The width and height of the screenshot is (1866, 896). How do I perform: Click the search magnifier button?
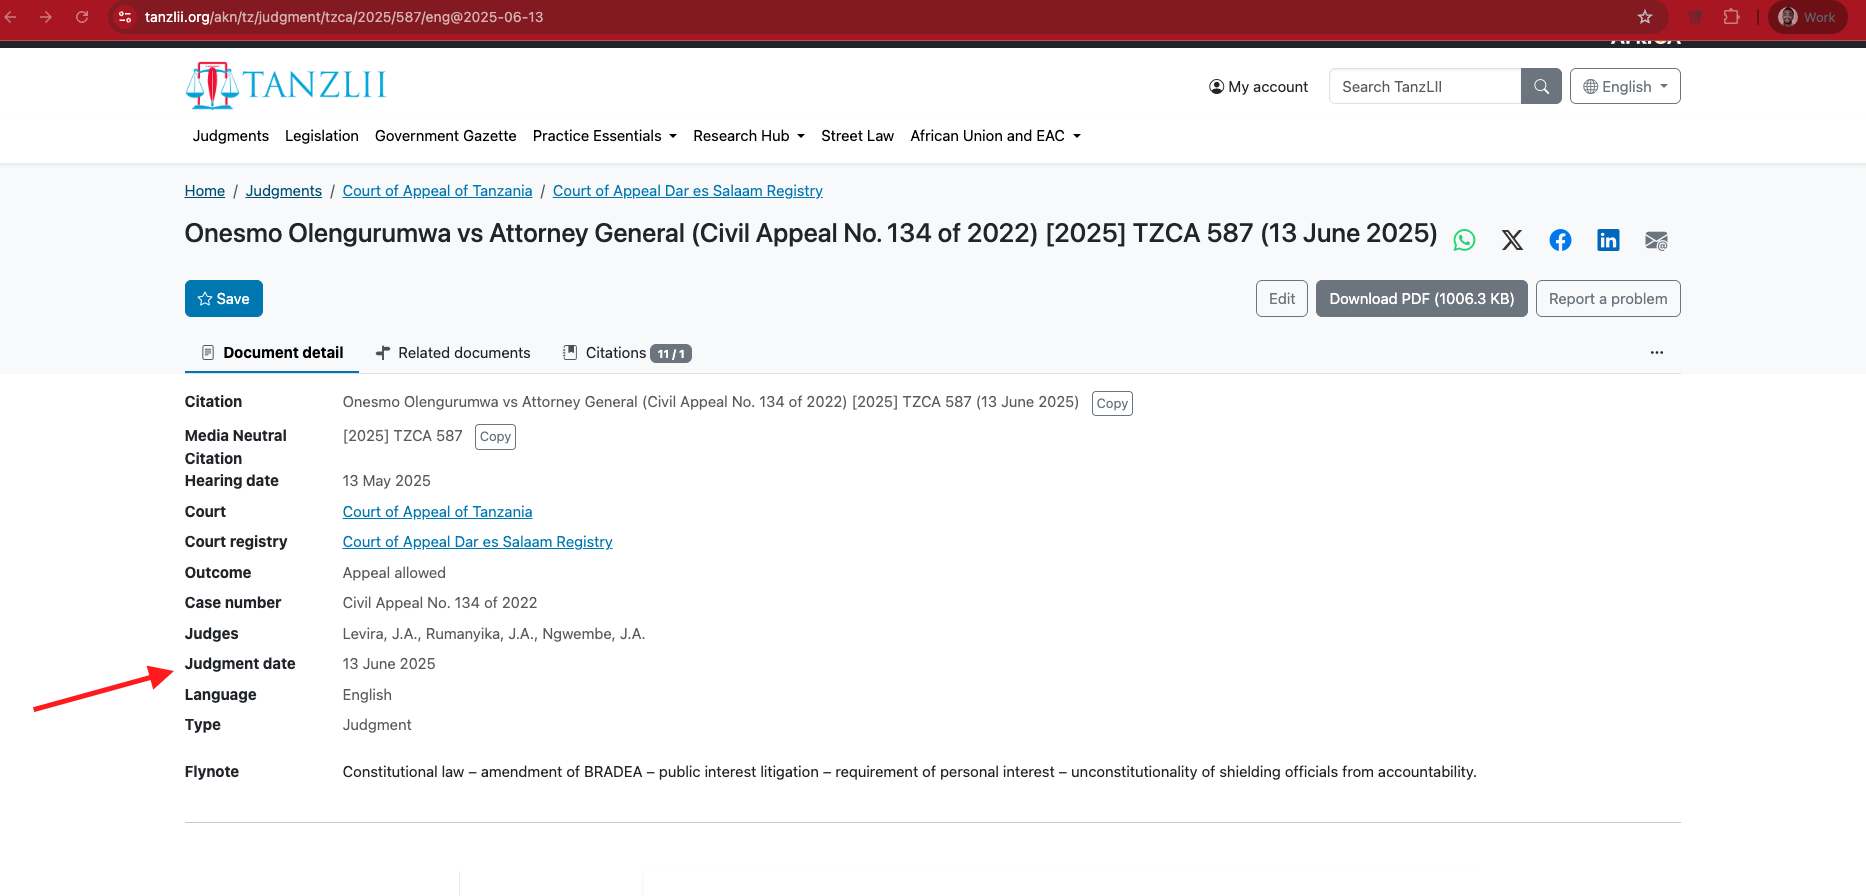(1541, 87)
